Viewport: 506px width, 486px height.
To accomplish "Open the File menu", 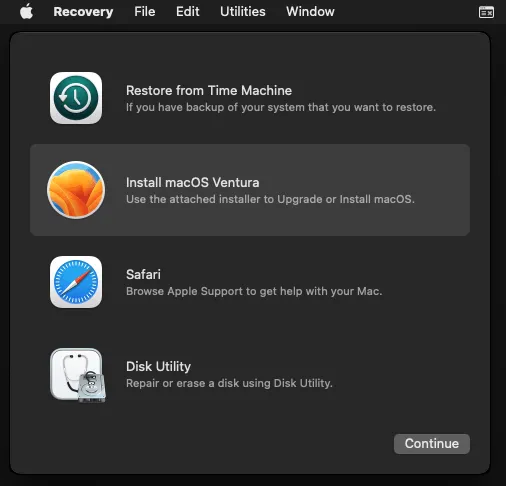I will [x=145, y=12].
